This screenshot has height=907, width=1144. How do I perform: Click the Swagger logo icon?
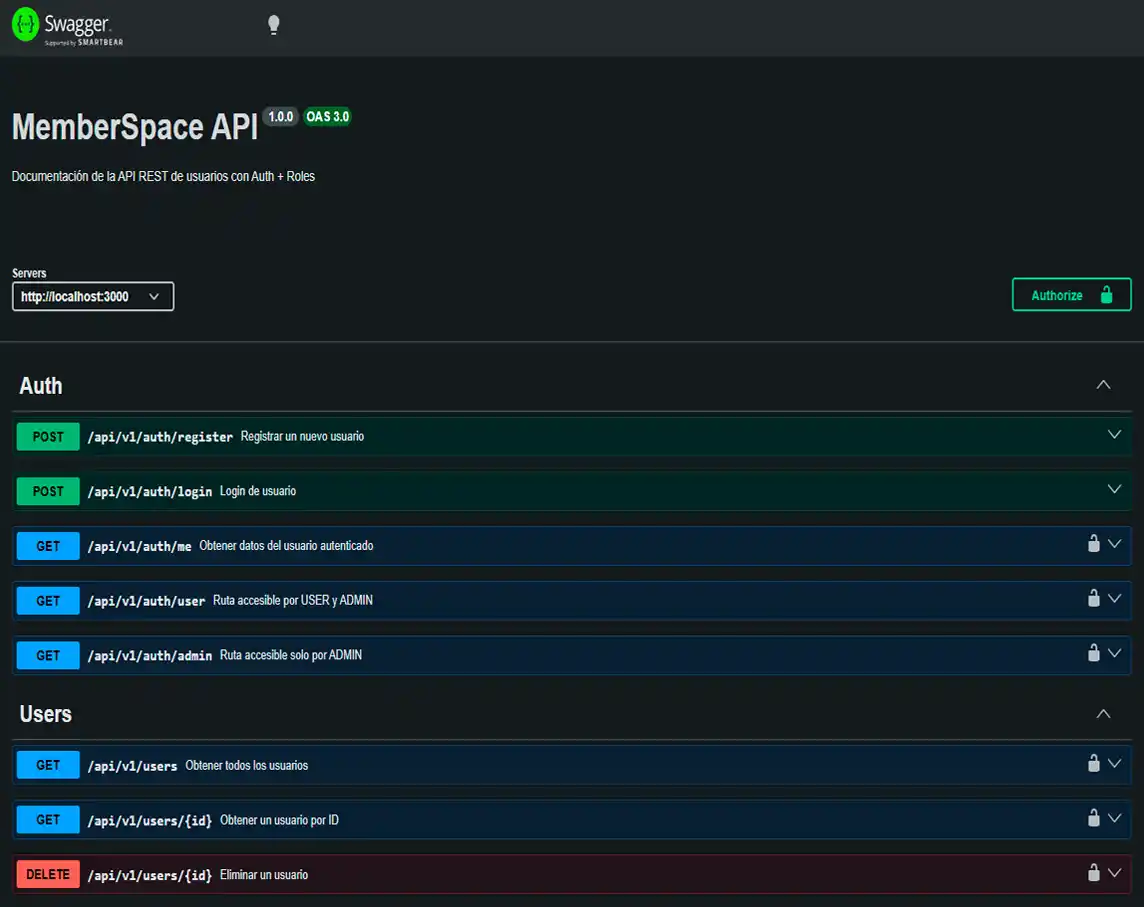click(26, 24)
